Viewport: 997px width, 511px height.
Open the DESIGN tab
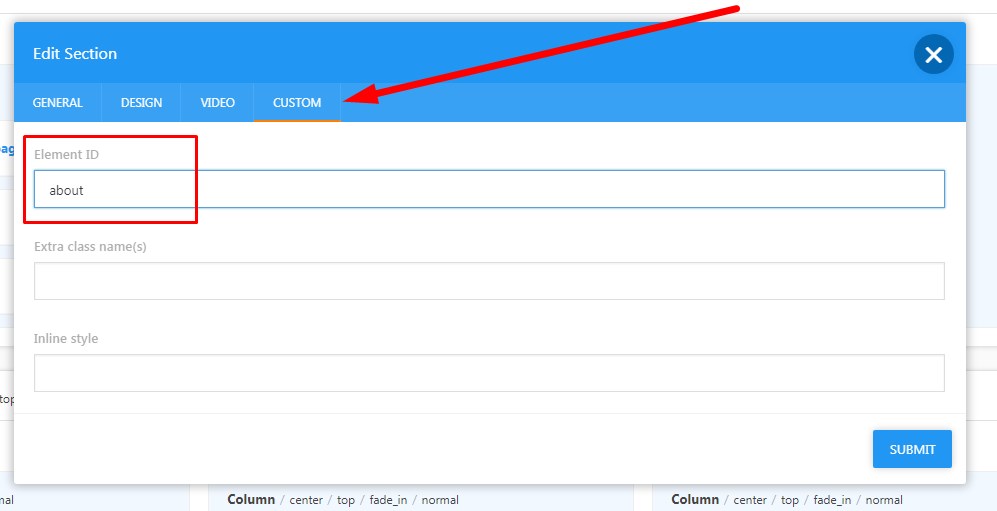point(141,102)
